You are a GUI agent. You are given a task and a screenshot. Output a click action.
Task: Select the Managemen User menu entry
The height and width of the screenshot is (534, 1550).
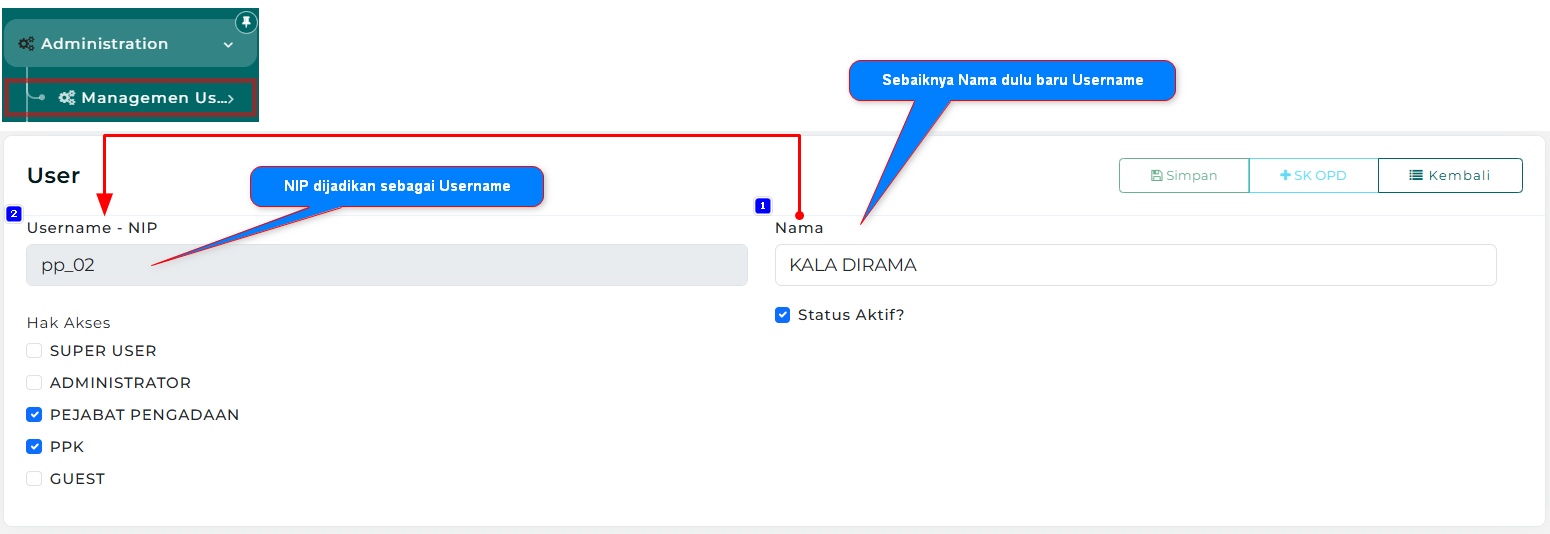[149, 98]
